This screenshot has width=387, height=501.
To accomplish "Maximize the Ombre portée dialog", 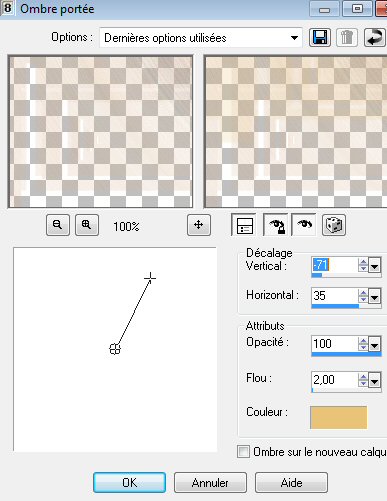I will 357,9.
